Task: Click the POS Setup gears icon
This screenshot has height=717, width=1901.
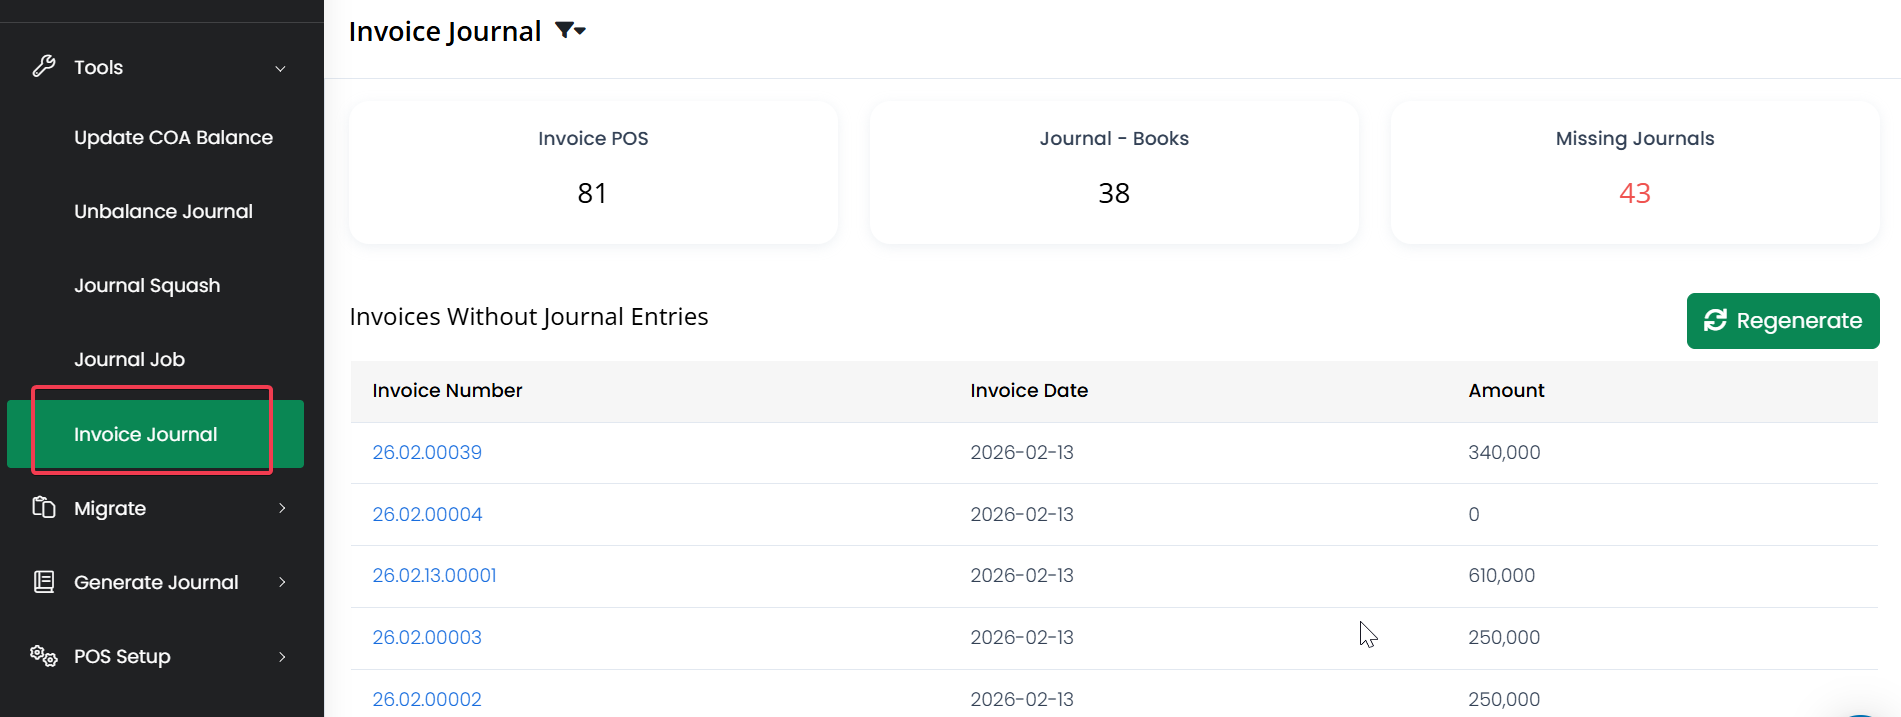Action: click(x=44, y=656)
